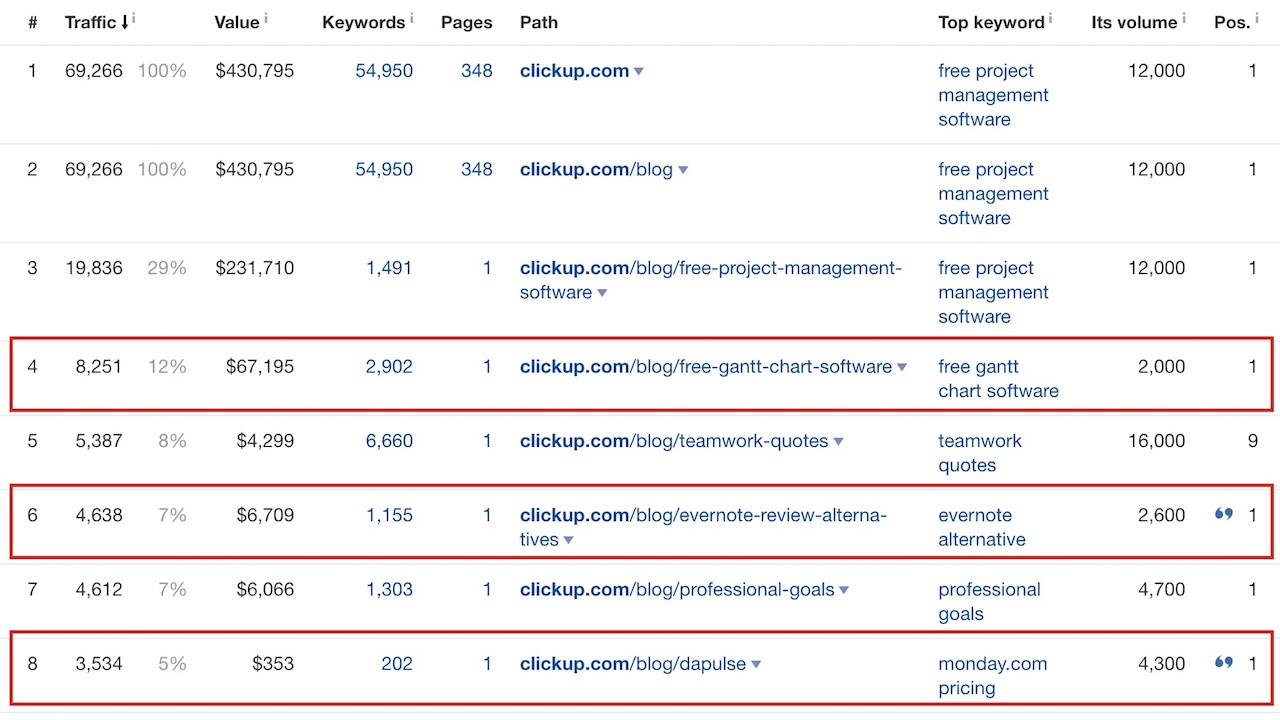Screen dimensions: 1280x720
Task: Open the free-gantt-chart-software blog link
Action: [706, 367]
